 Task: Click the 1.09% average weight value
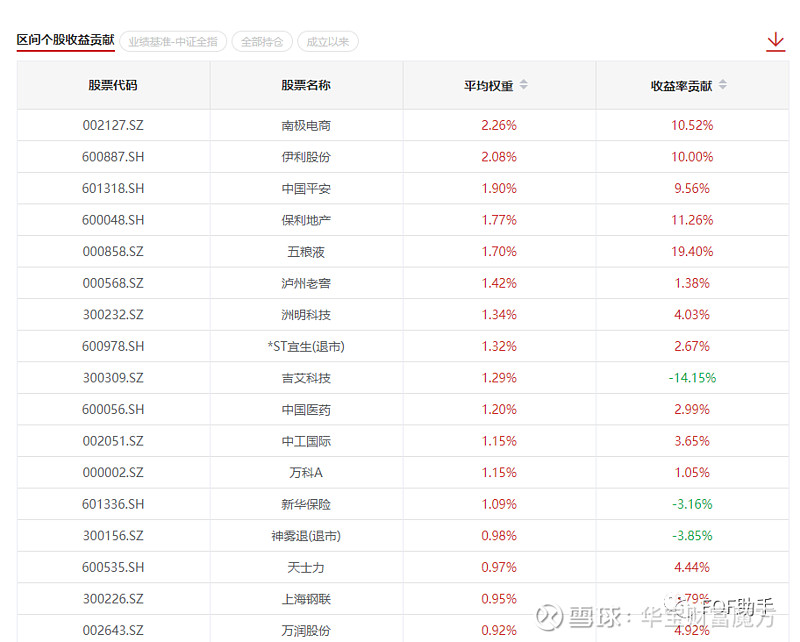coord(499,505)
